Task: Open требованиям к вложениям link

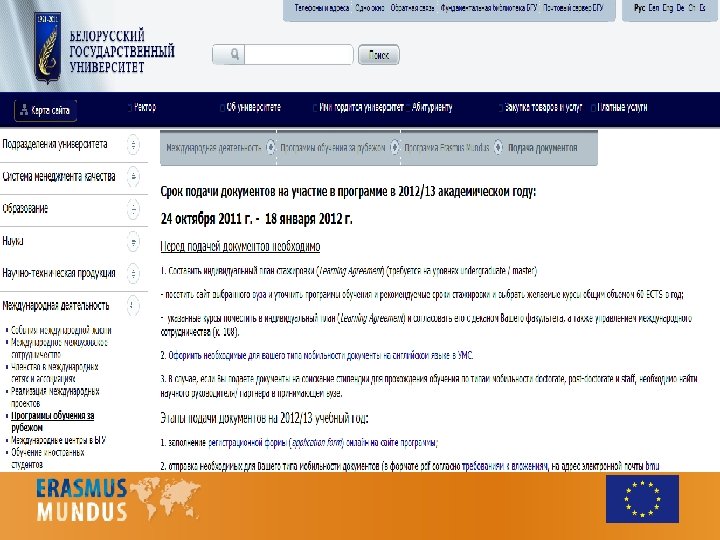Action: [504, 466]
